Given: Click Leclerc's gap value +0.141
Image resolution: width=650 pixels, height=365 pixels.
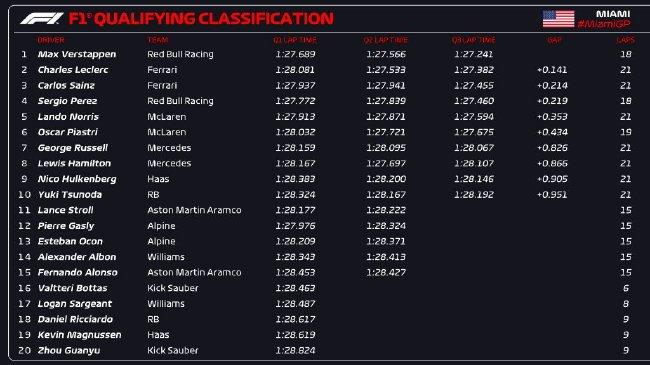Looking at the screenshot, I should click(552, 70).
